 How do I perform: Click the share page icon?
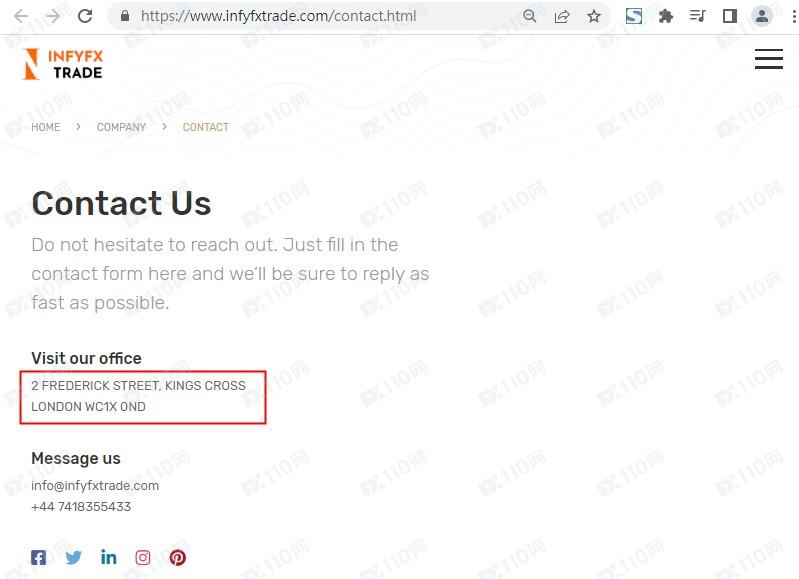(562, 16)
